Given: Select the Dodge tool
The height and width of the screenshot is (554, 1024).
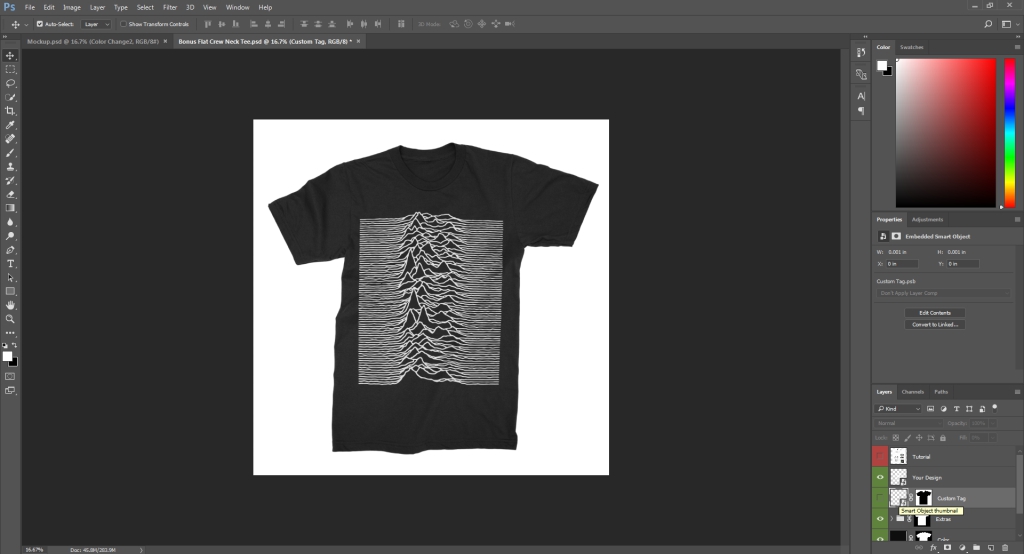Looking at the screenshot, I should [10, 236].
